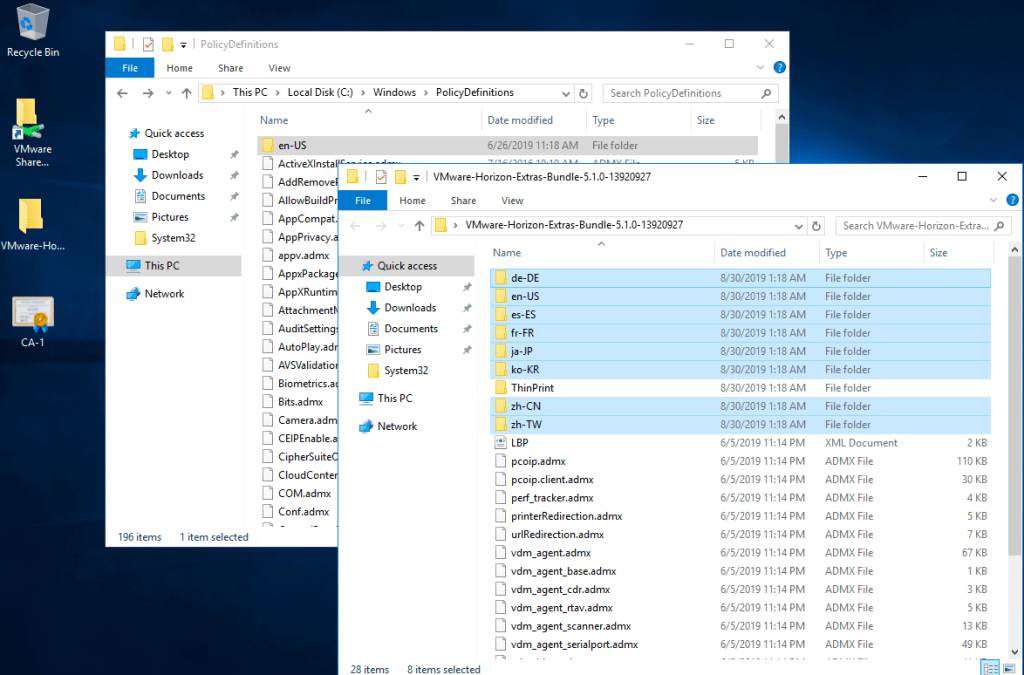Expand the ribbon in VMware-Horizon window
Viewport: 1024px width, 675px height.
pos(992,200)
